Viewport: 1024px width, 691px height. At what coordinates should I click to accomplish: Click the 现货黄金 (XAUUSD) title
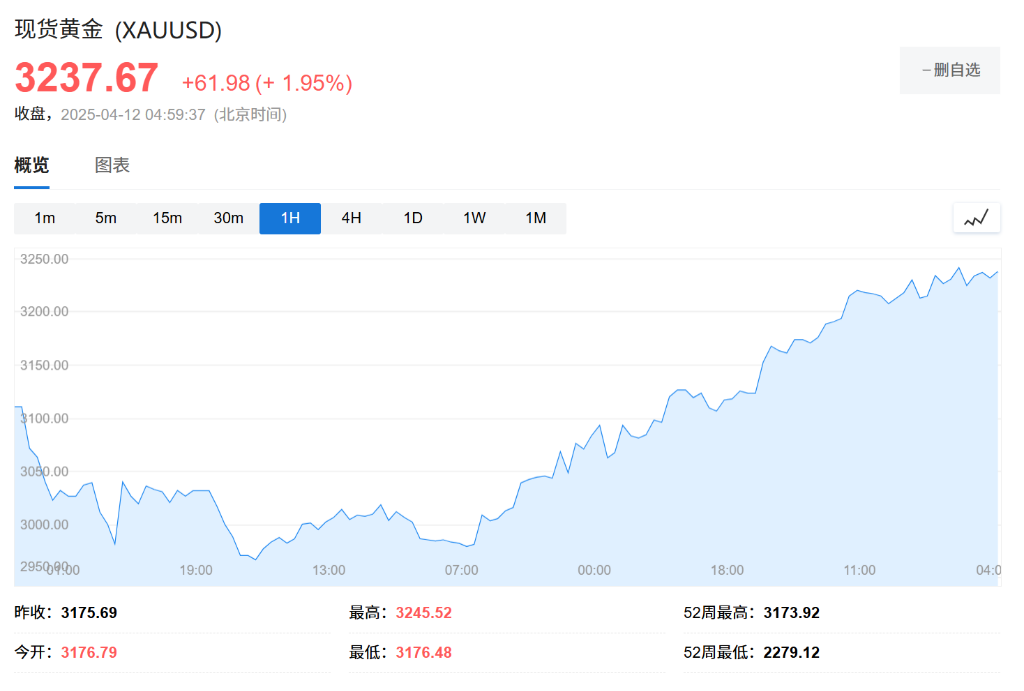click(x=118, y=30)
